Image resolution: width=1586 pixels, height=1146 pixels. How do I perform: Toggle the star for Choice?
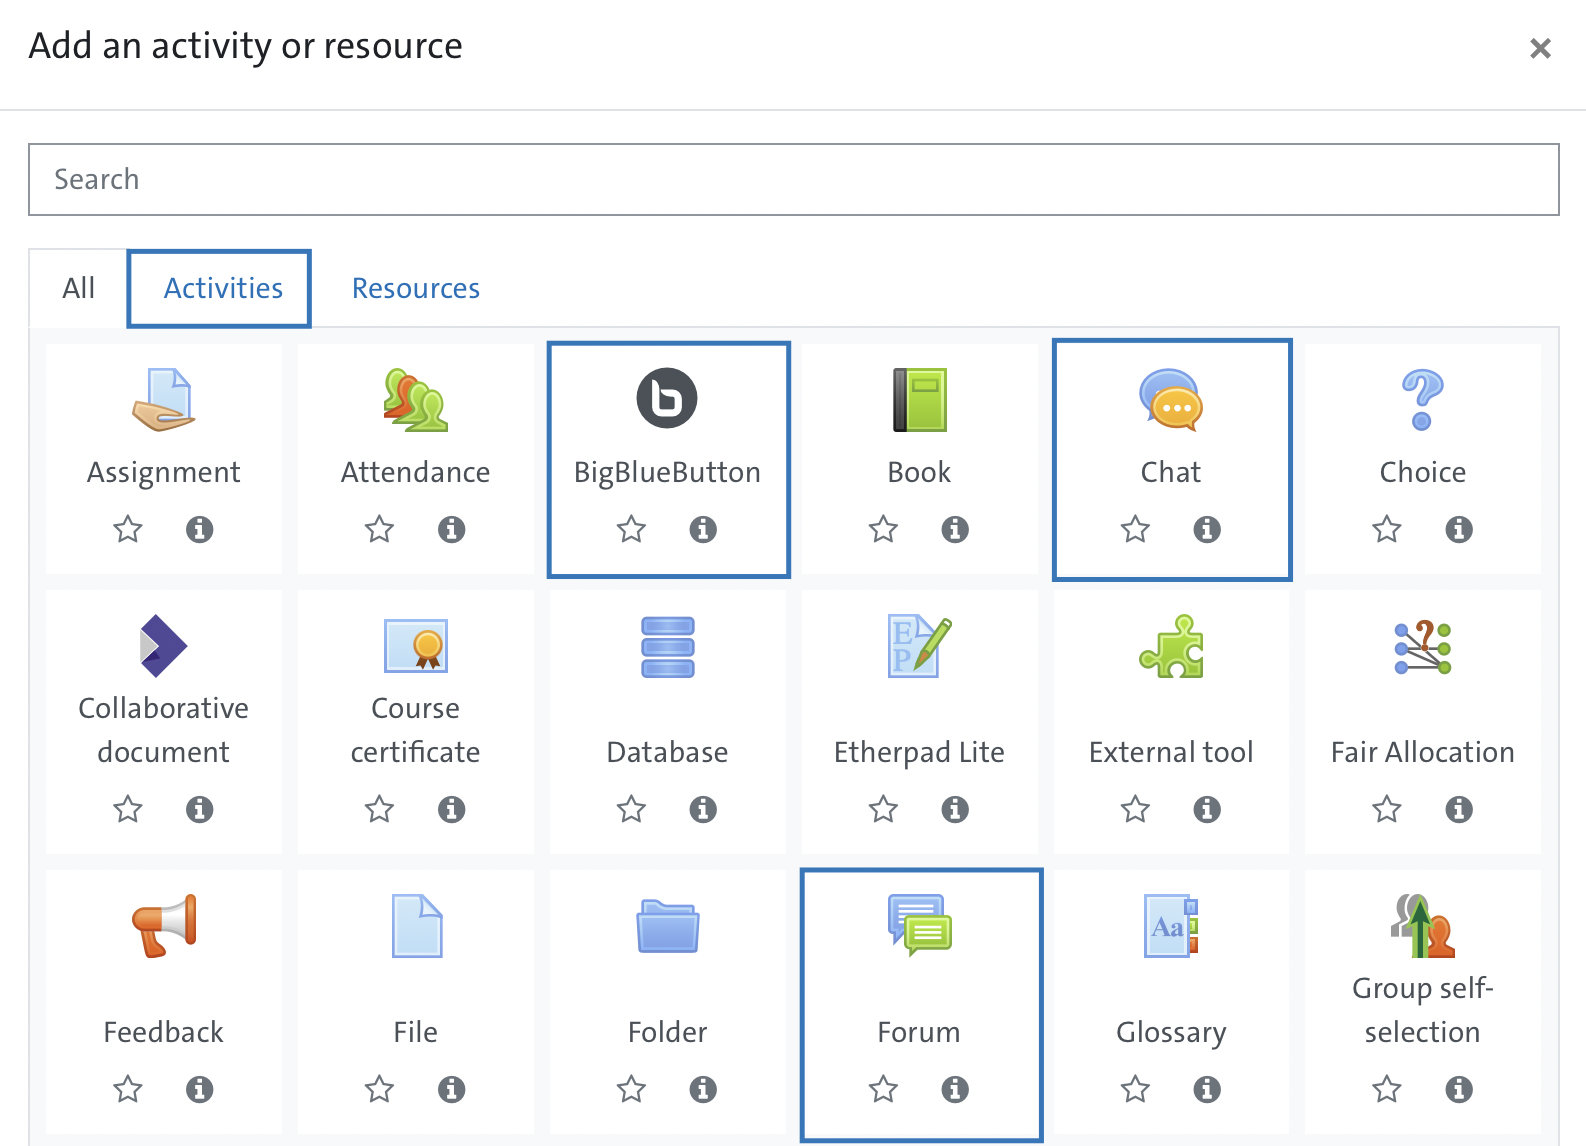pos(1387,529)
